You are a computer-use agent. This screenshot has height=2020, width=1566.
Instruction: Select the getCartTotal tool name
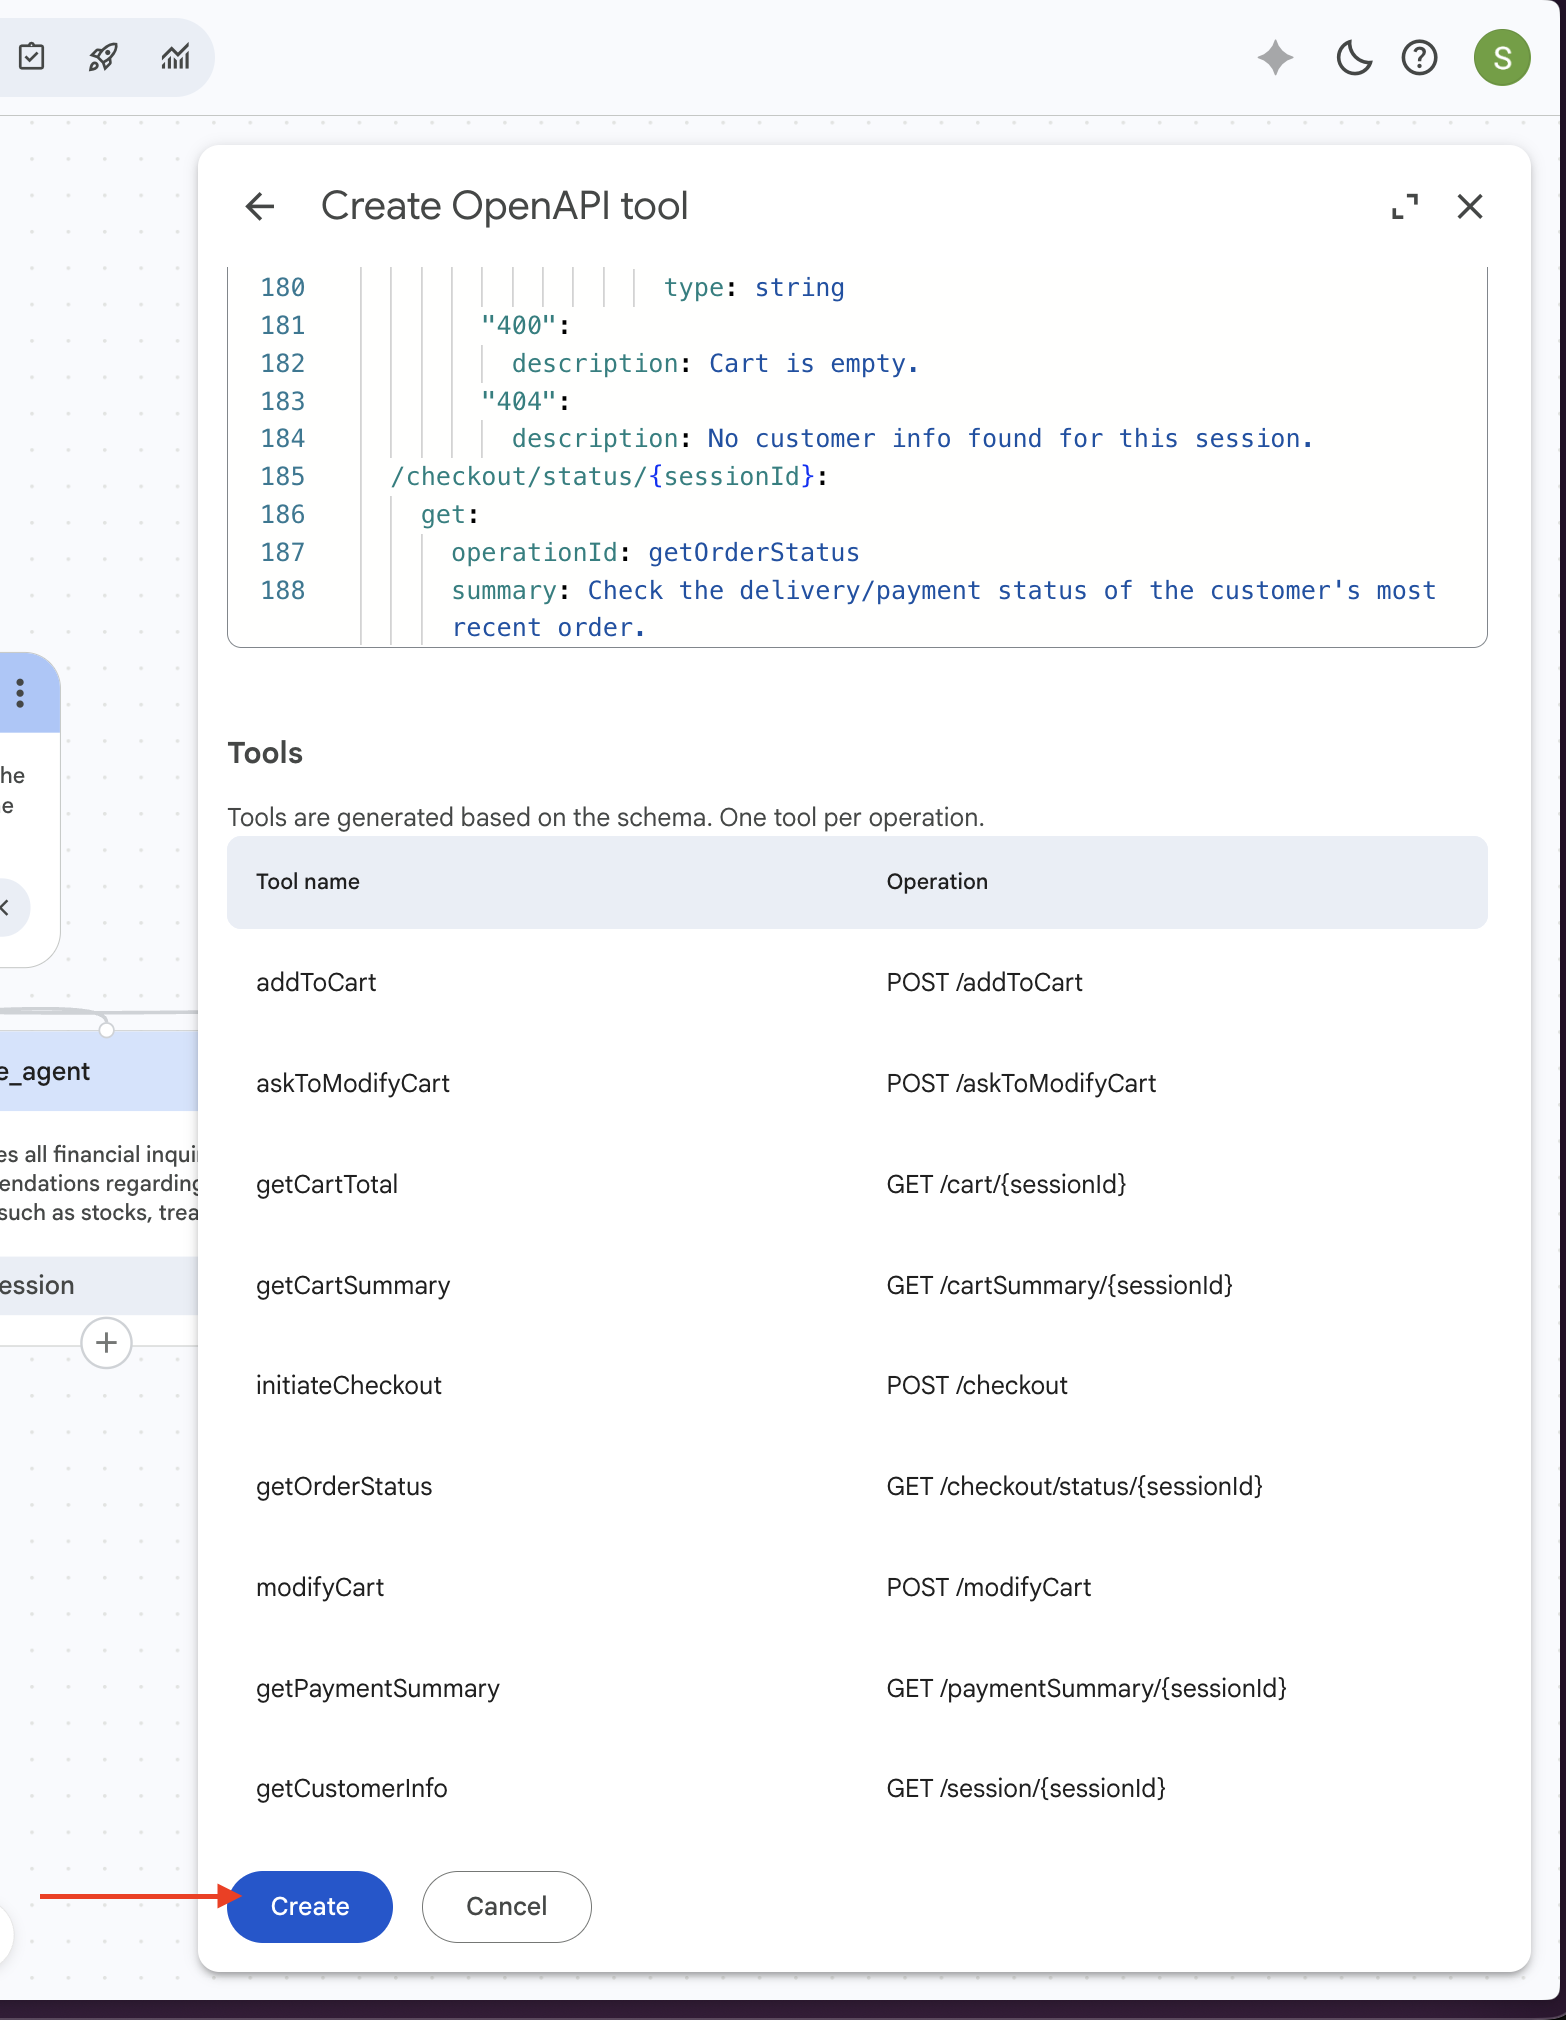pyautogui.click(x=327, y=1184)
